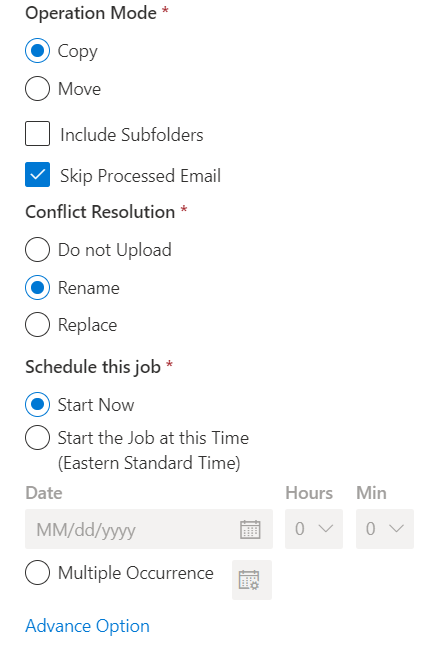Expand the Min dropdown
The width and height of the screenshot is (425, 656).
click(x=385, y=529)
